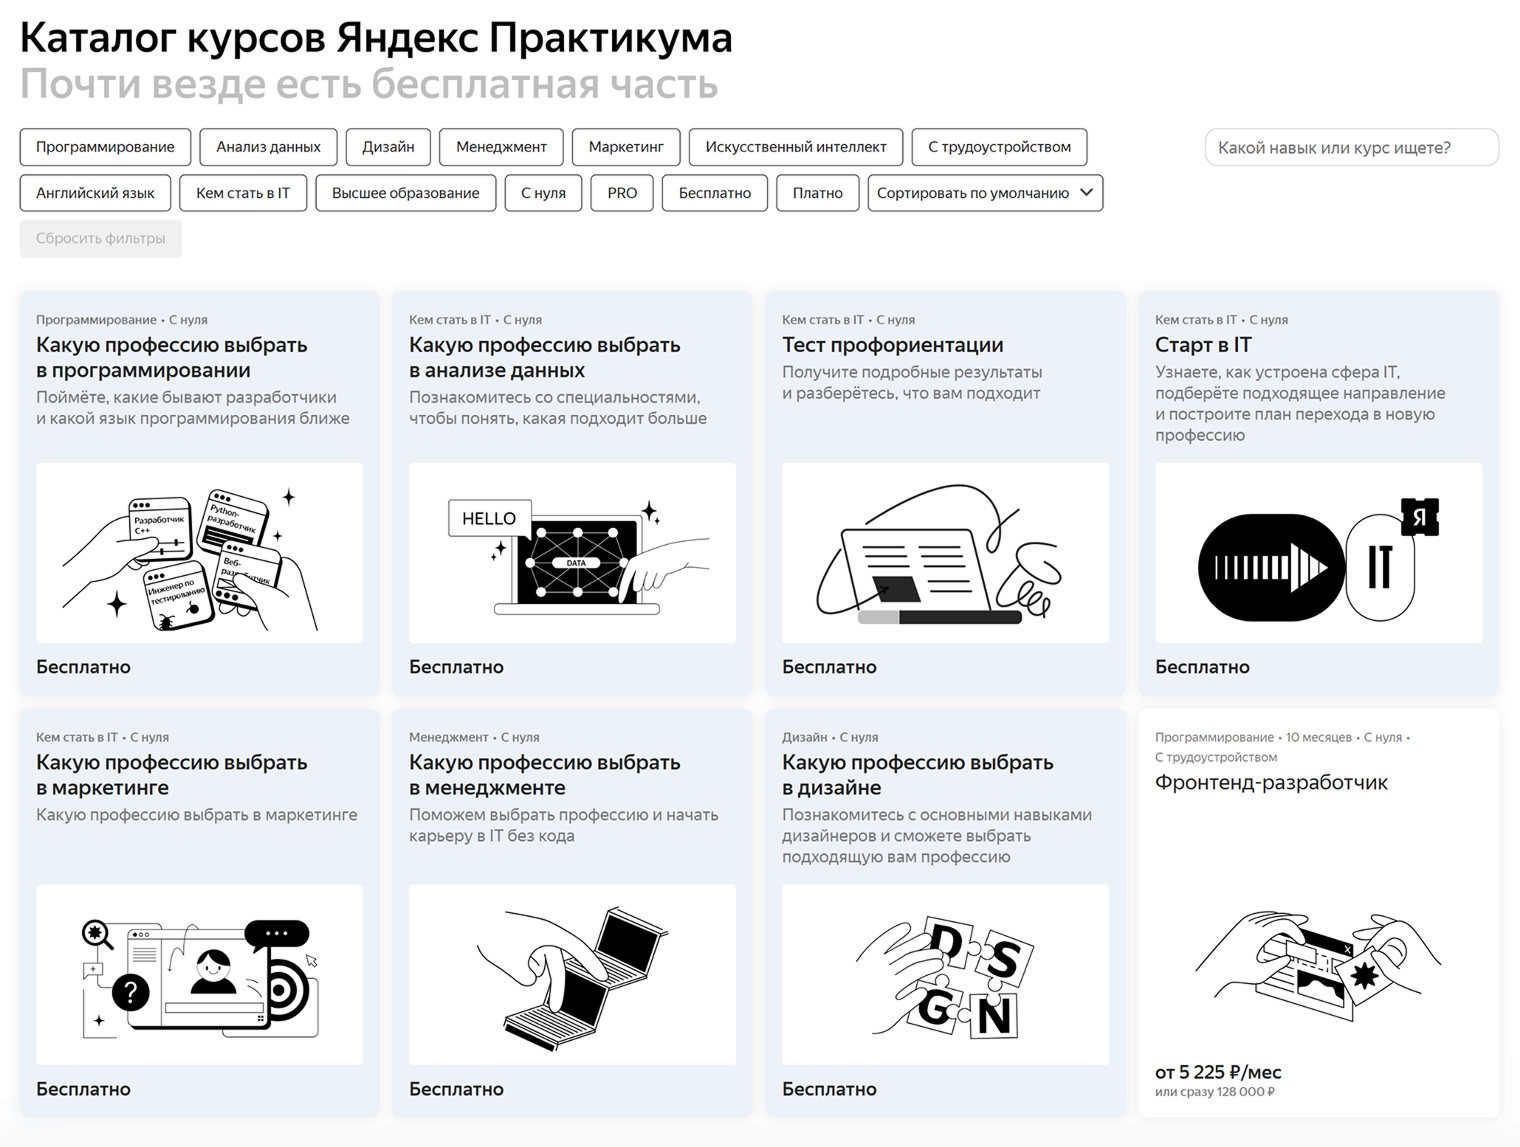Open the Фронтенд-разработчик course title

tap(1271, 783)
